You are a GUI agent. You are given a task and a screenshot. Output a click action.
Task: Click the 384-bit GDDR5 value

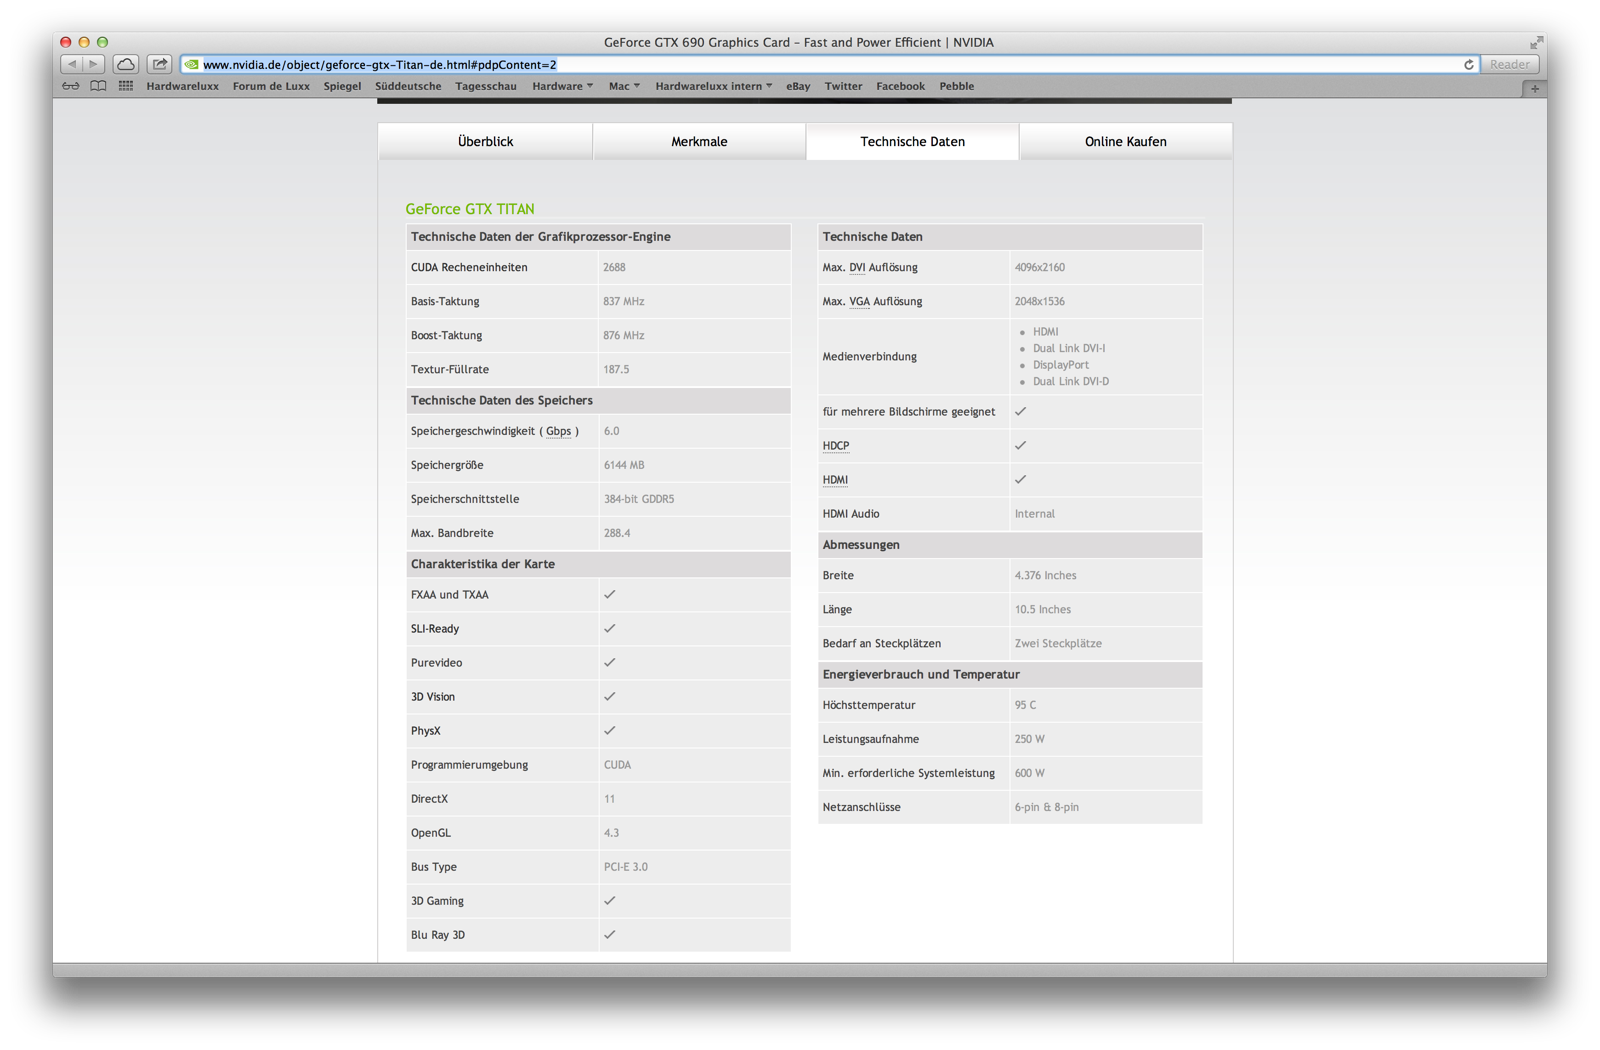pyautogui.click(x=639, y=499)
